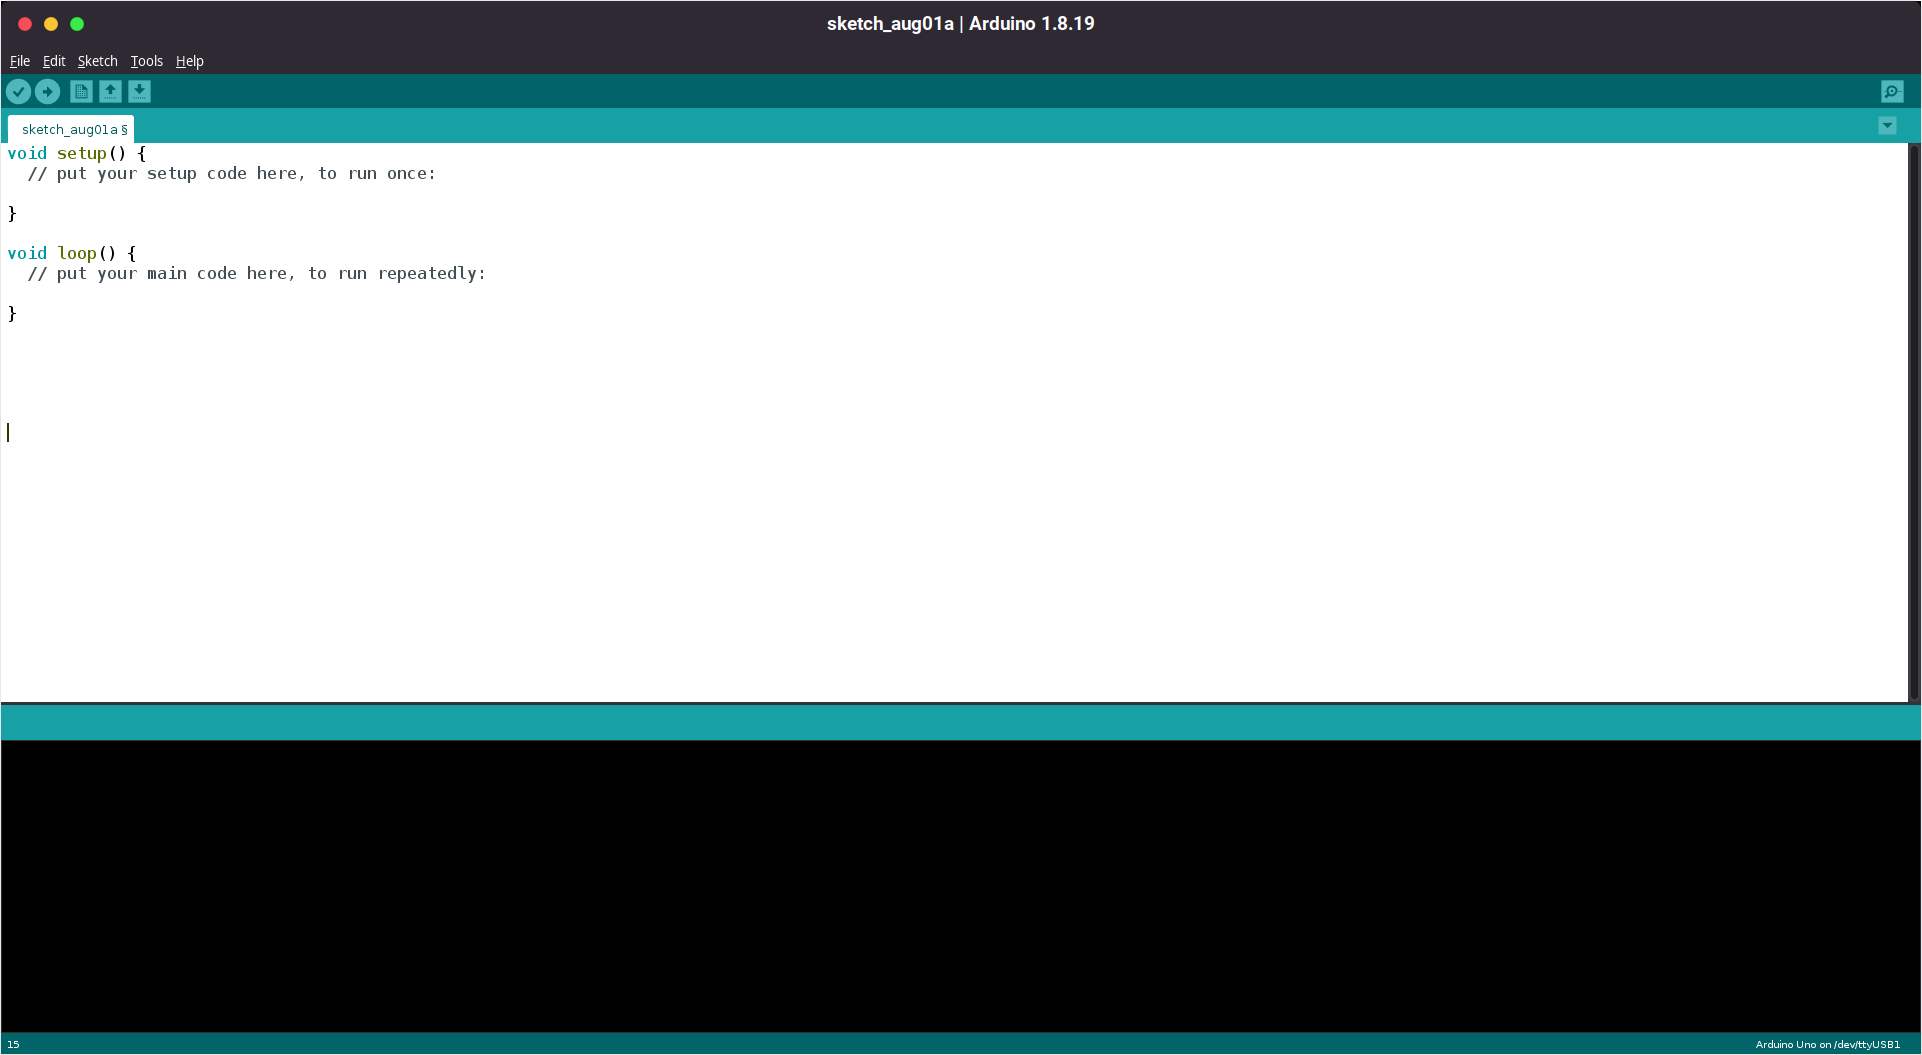
Task: Select the sketch_aug01a tab
Action: [x=71, y=129]
